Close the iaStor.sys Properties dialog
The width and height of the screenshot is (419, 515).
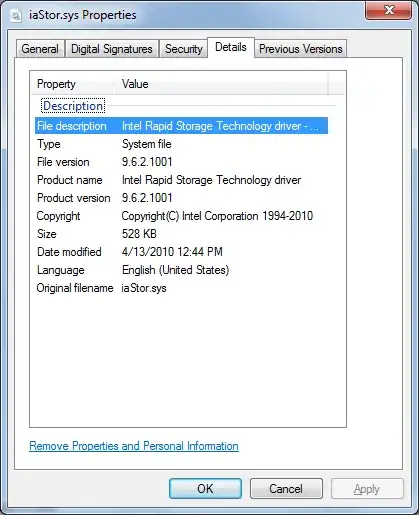389,11
